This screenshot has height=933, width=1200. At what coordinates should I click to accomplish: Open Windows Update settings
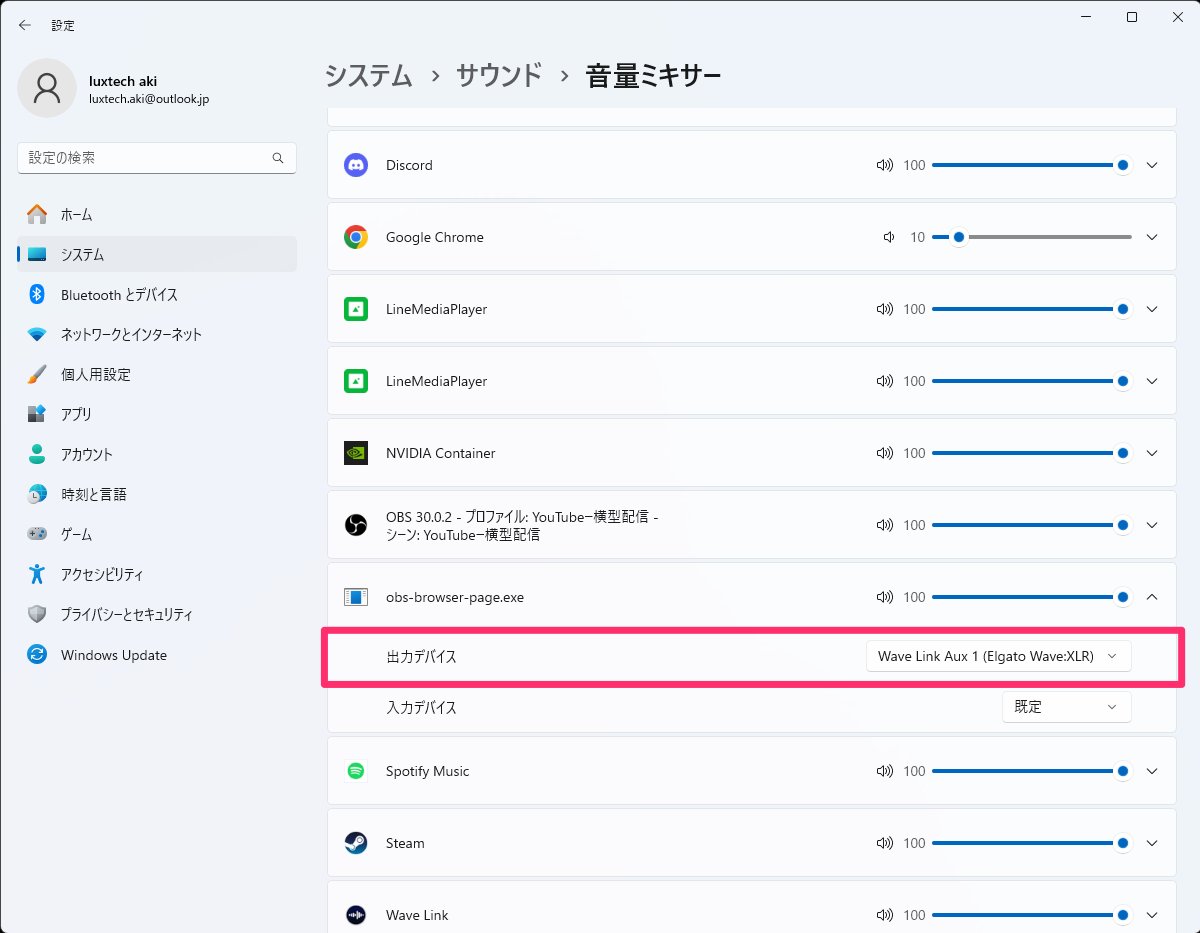(x=157, y=655)
